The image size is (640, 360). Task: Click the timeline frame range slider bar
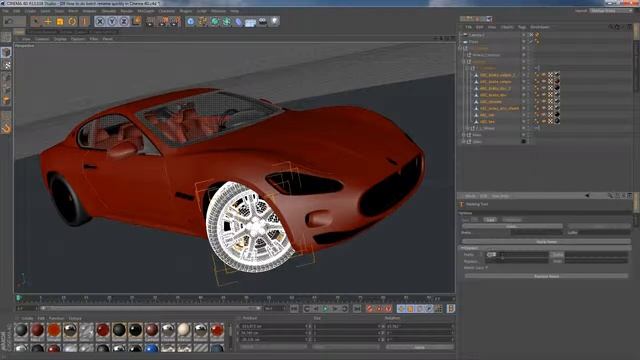pos(150,308)
